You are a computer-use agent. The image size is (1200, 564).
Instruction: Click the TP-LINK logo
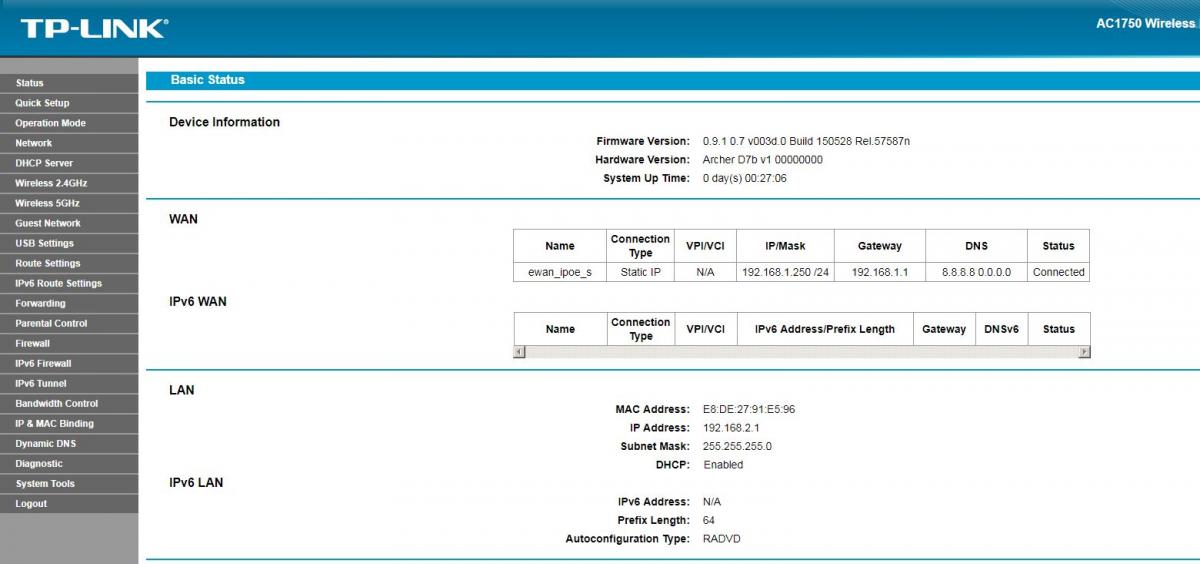pos(94,28)
